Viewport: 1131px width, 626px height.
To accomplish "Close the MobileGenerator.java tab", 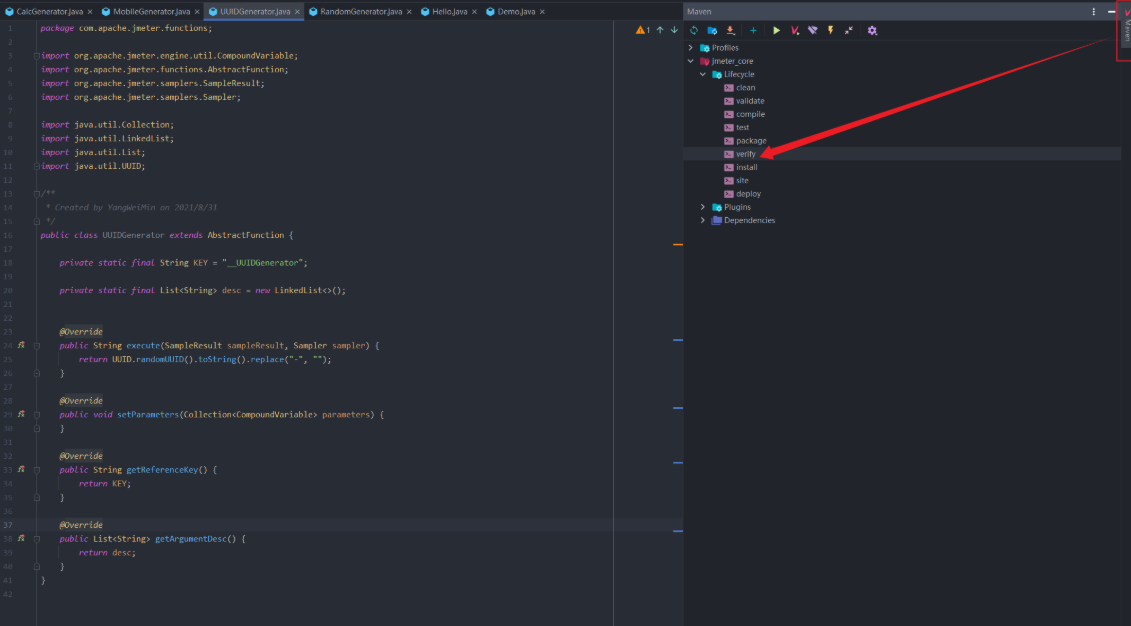I will click(197, 12).
